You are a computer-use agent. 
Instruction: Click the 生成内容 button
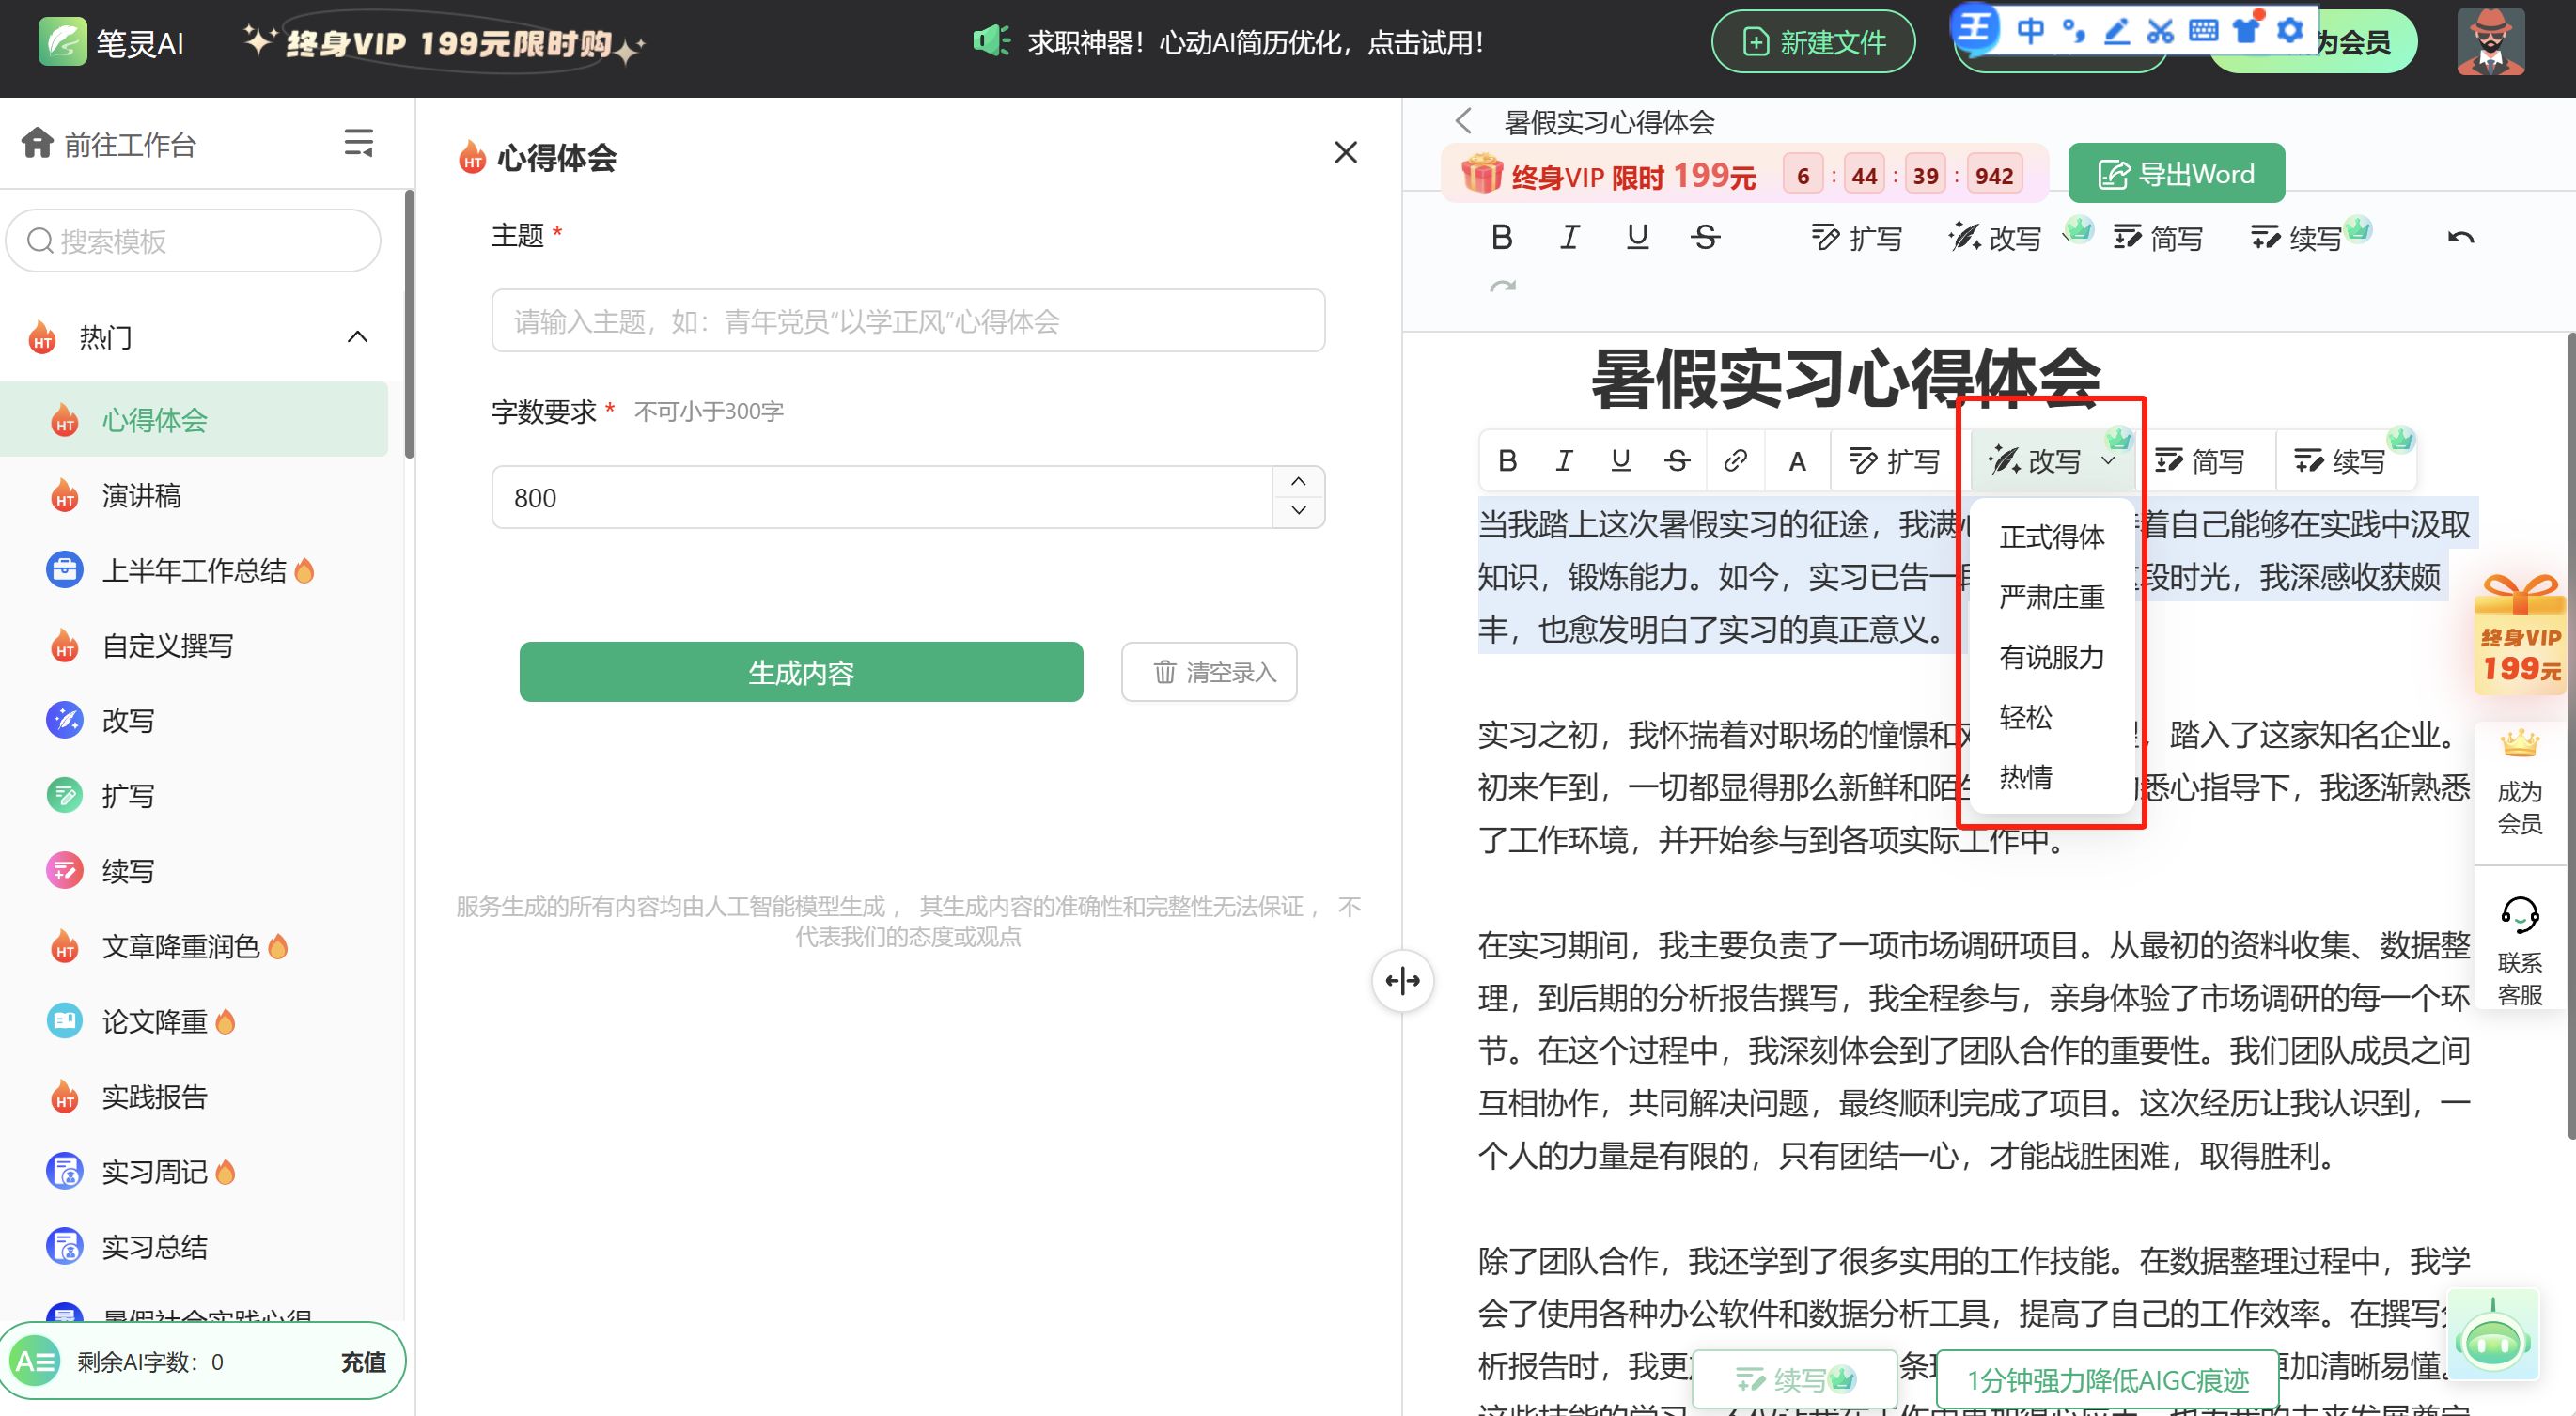(801, 673)
